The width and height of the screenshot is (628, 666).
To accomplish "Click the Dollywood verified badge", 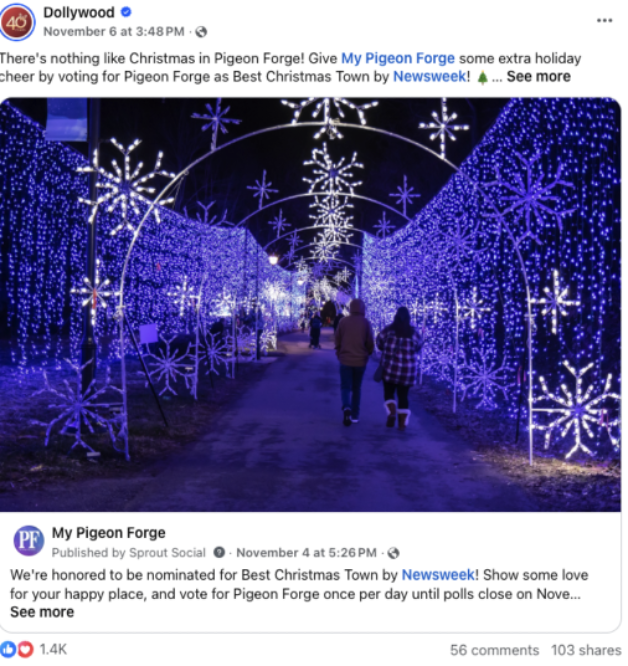I will coord(126,12).
